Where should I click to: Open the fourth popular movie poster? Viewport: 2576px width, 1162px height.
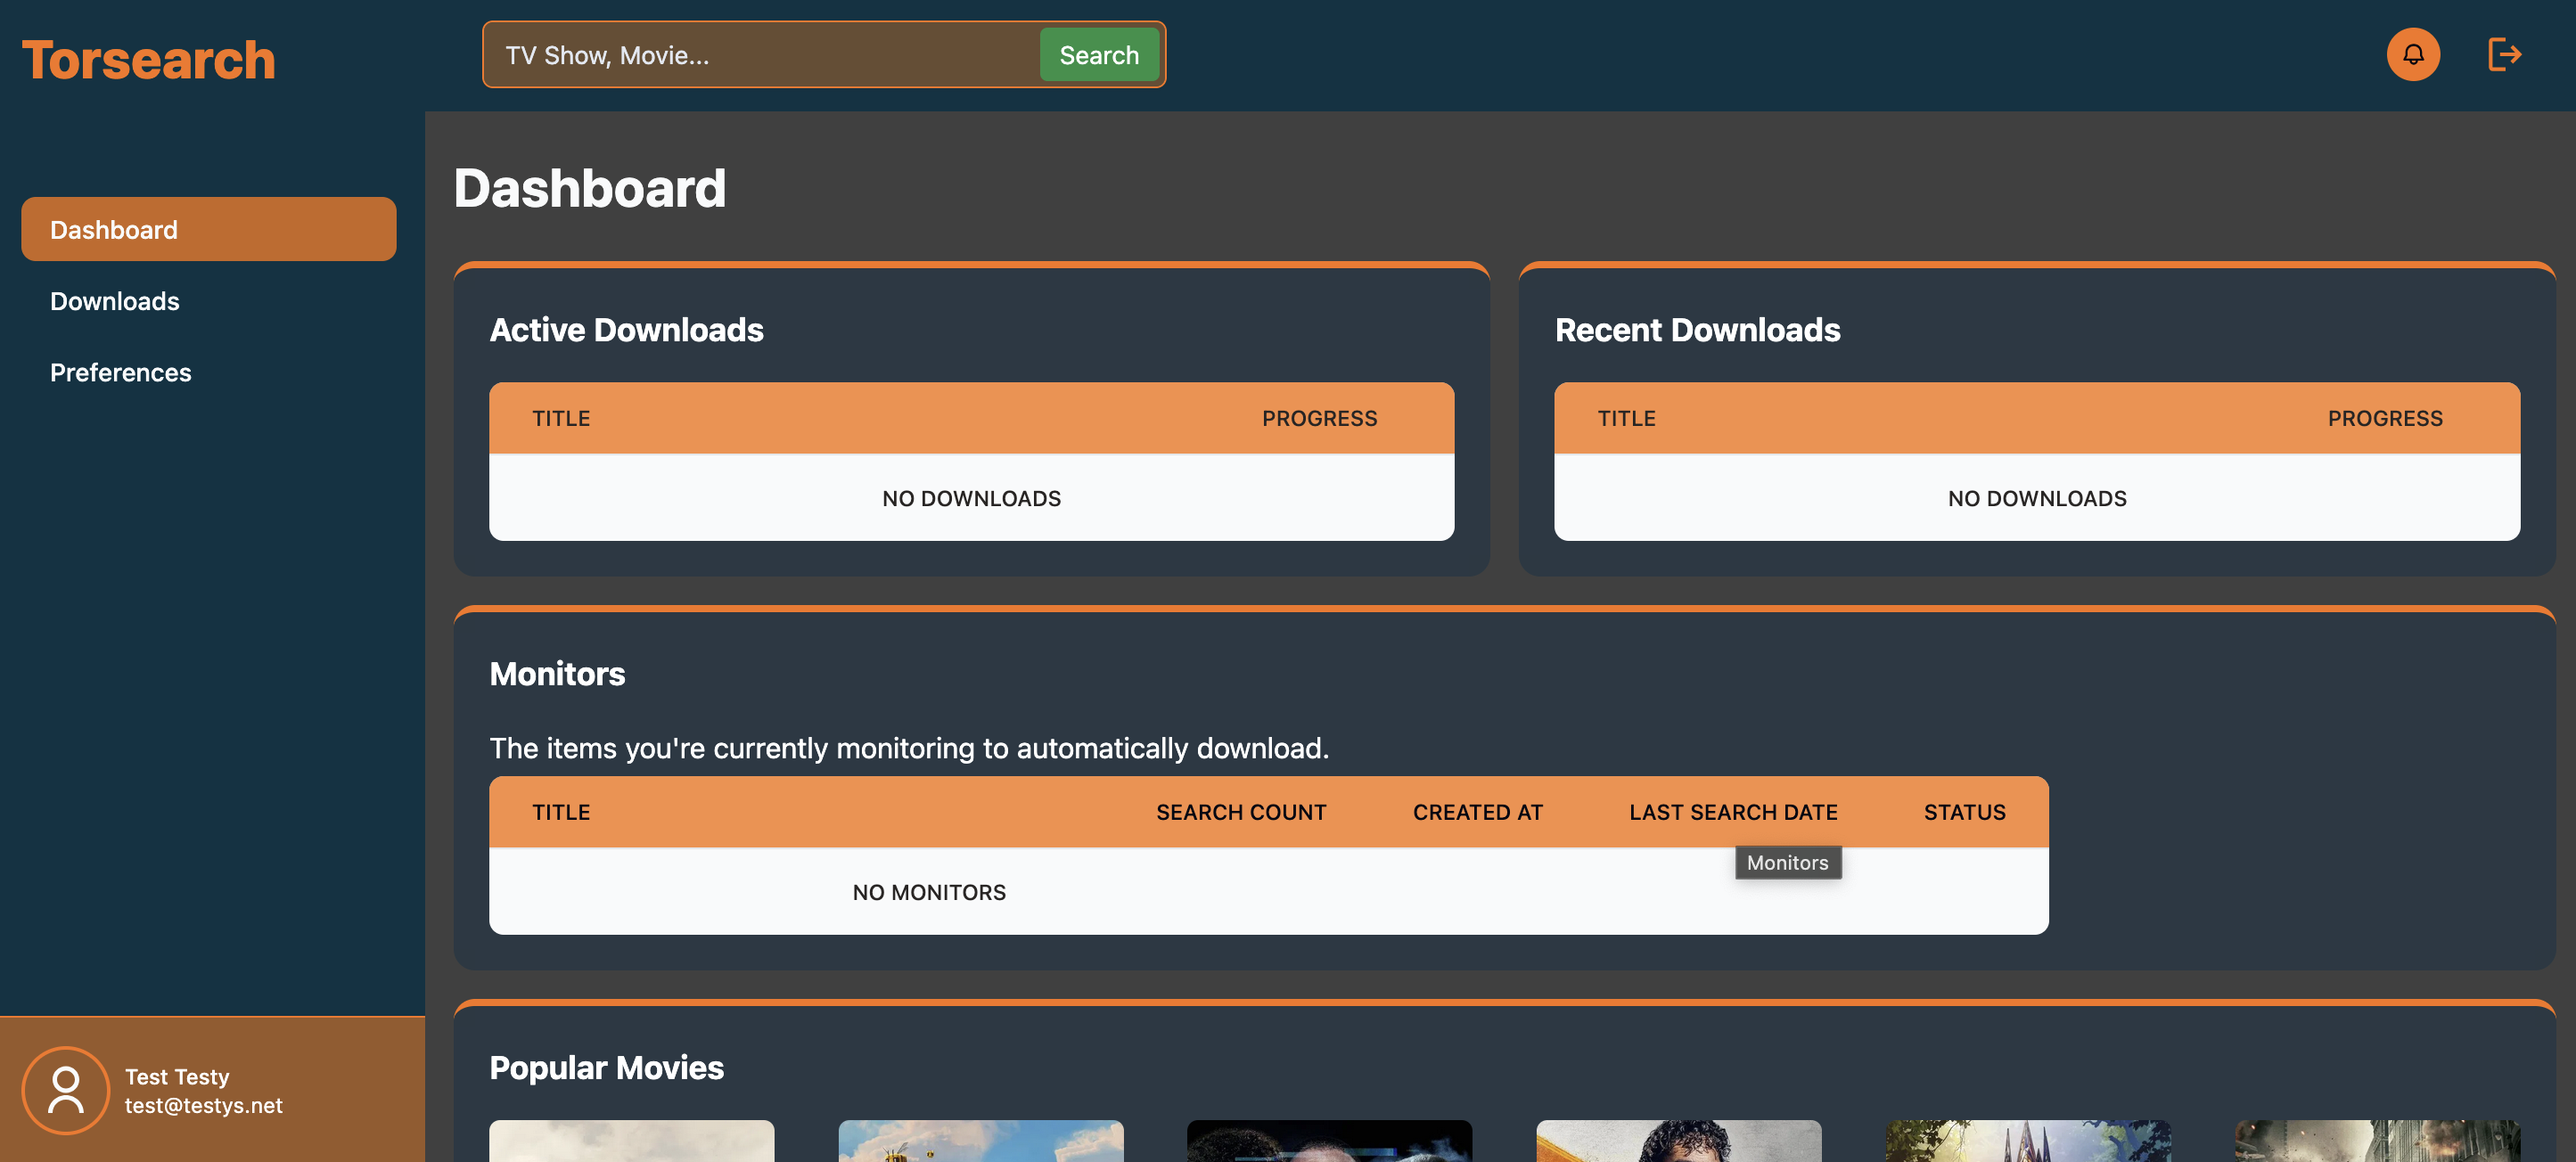[x=1678, y=1141]
